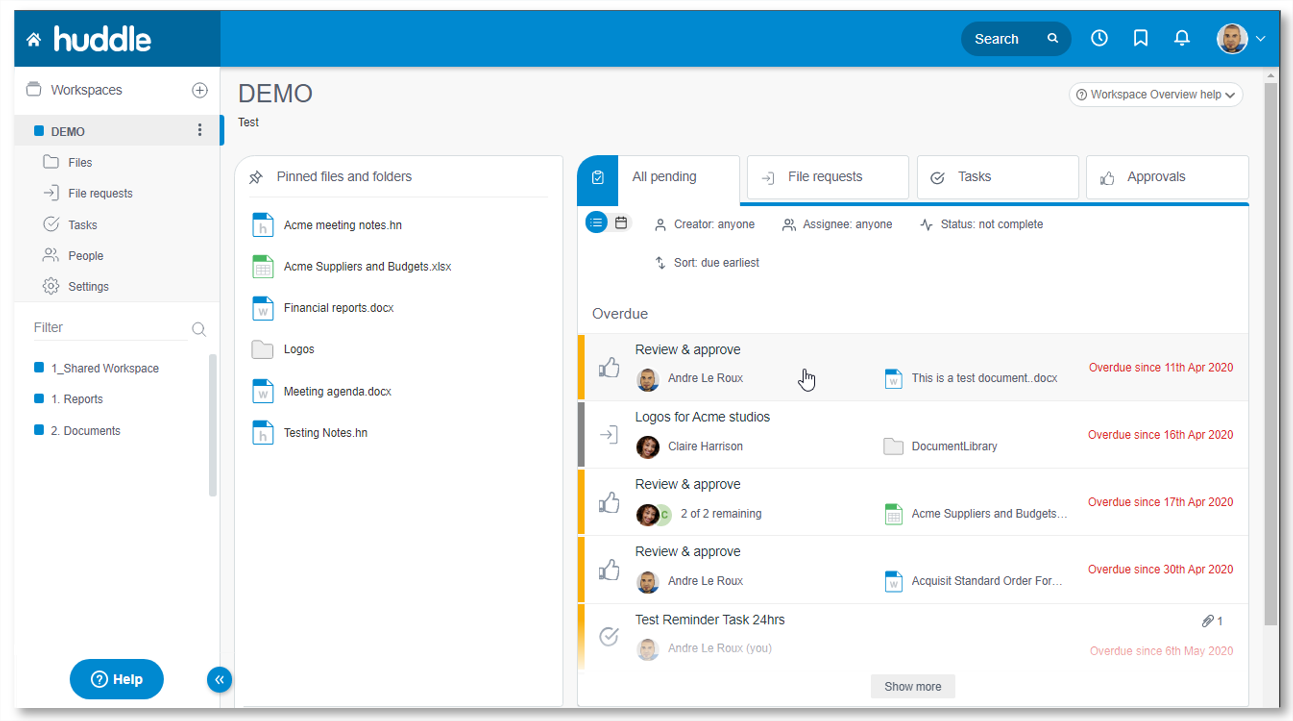Click the workspace filter search icon
The height and width of the screenshot is (721, 1293).
[199, 329]
